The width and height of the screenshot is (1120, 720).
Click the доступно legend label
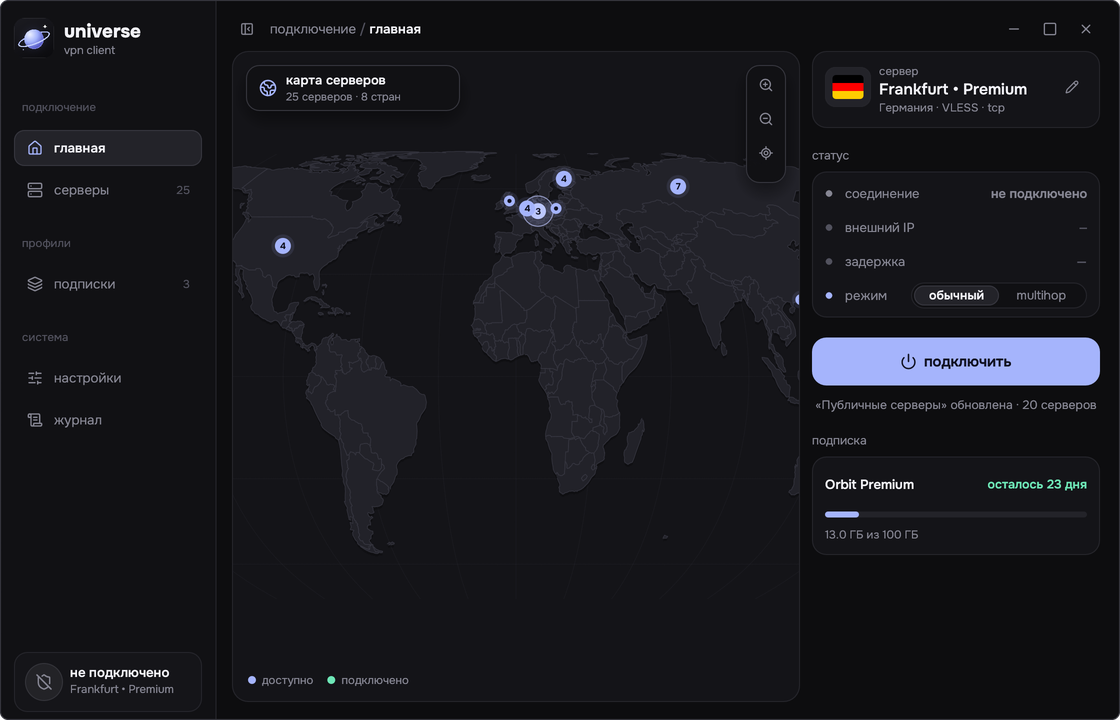click(x=287, y=680)
